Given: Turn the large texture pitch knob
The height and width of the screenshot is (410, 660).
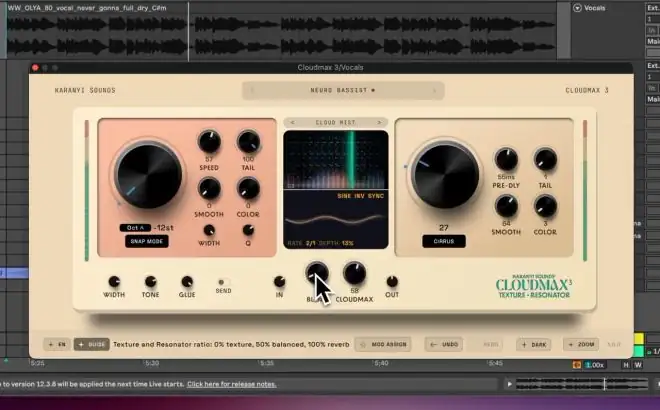Looking at the screenshot, I should 148,176.
